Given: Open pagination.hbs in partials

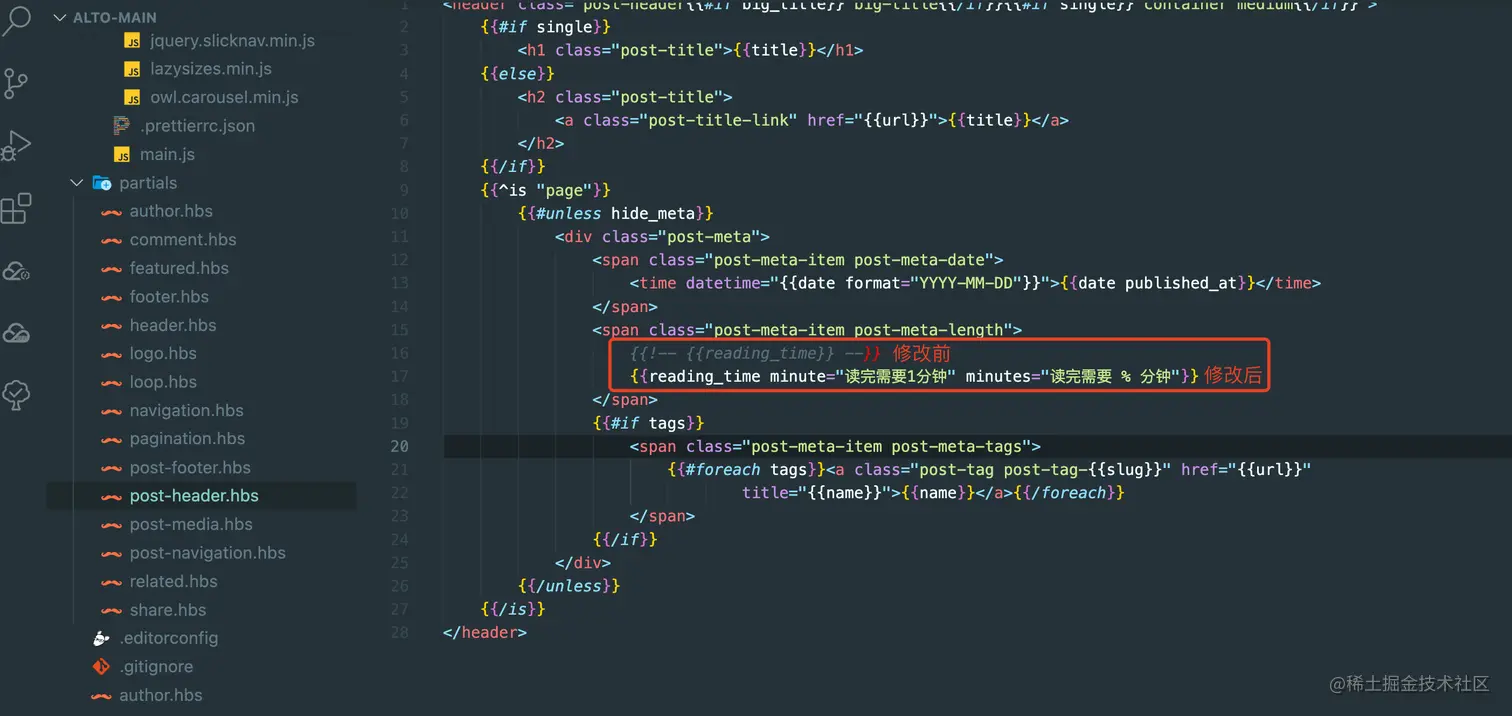Looking at the screenshot, I should pyautogui.click(x=187, y=439).
